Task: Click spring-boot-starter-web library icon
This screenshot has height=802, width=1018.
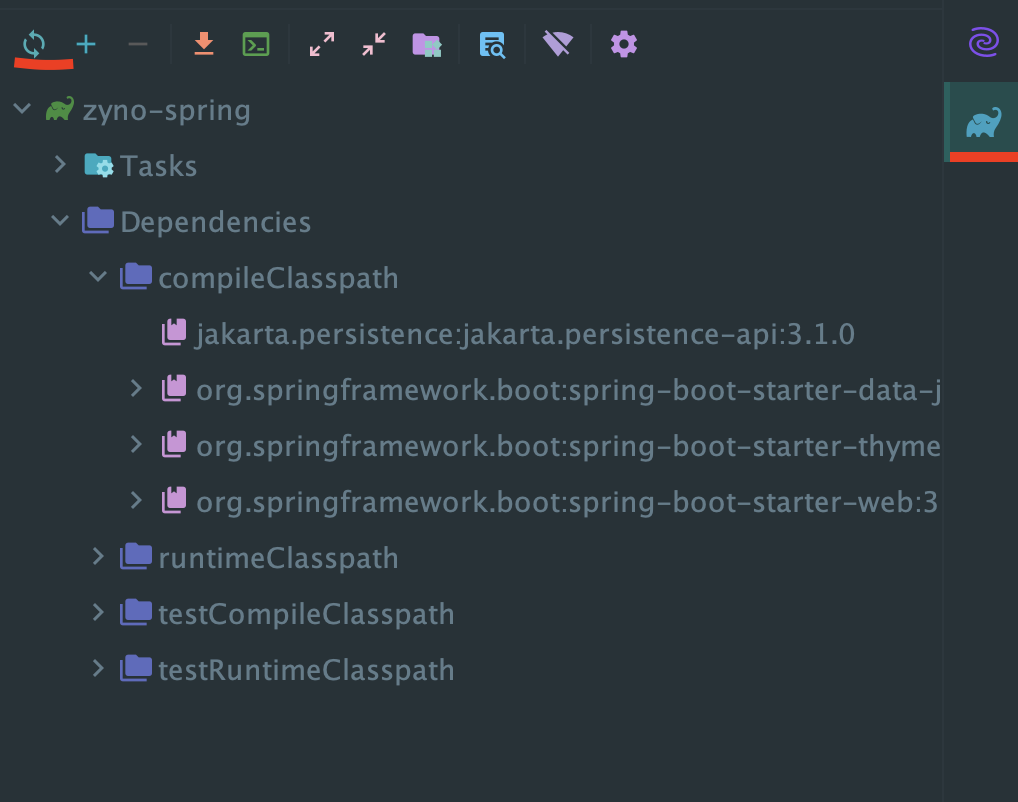Action: (174, 499)
